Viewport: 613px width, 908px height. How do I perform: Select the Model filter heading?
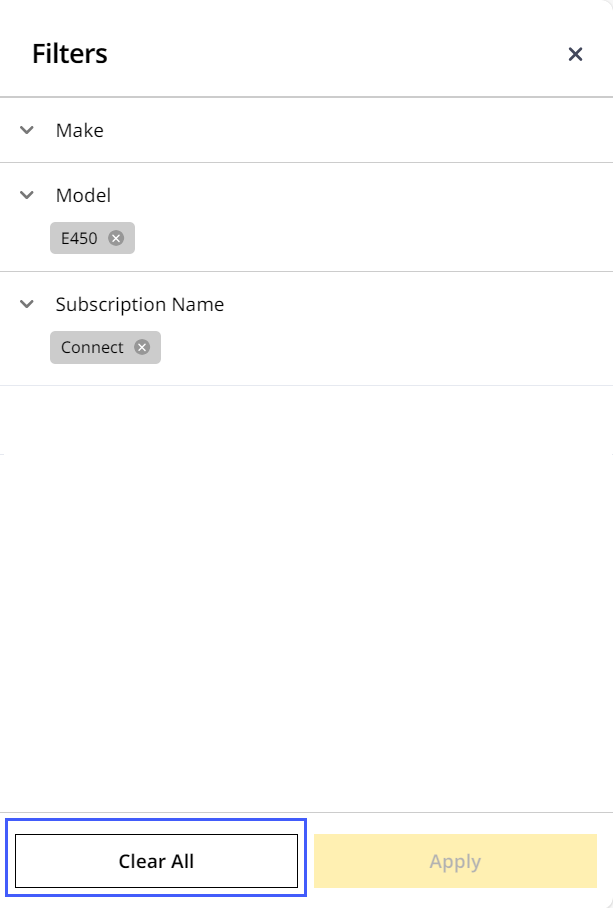(83, 195)
